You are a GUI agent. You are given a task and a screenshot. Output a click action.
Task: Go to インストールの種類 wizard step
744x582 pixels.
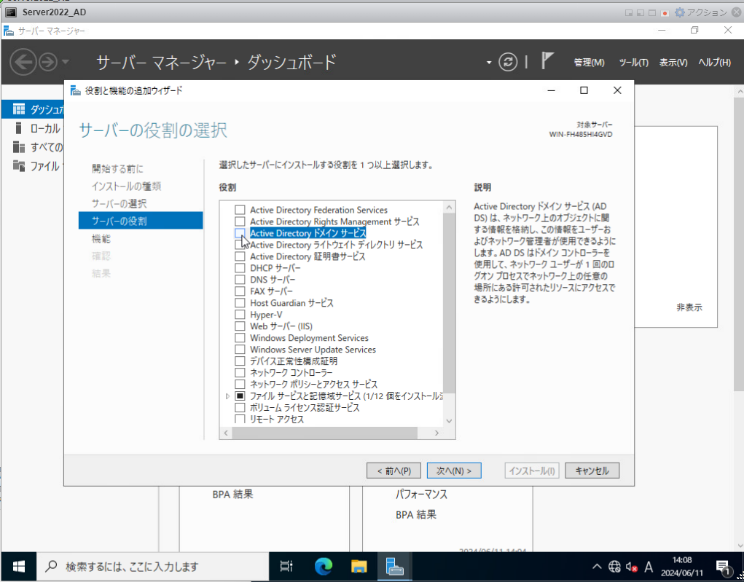[x=126, y=186]
